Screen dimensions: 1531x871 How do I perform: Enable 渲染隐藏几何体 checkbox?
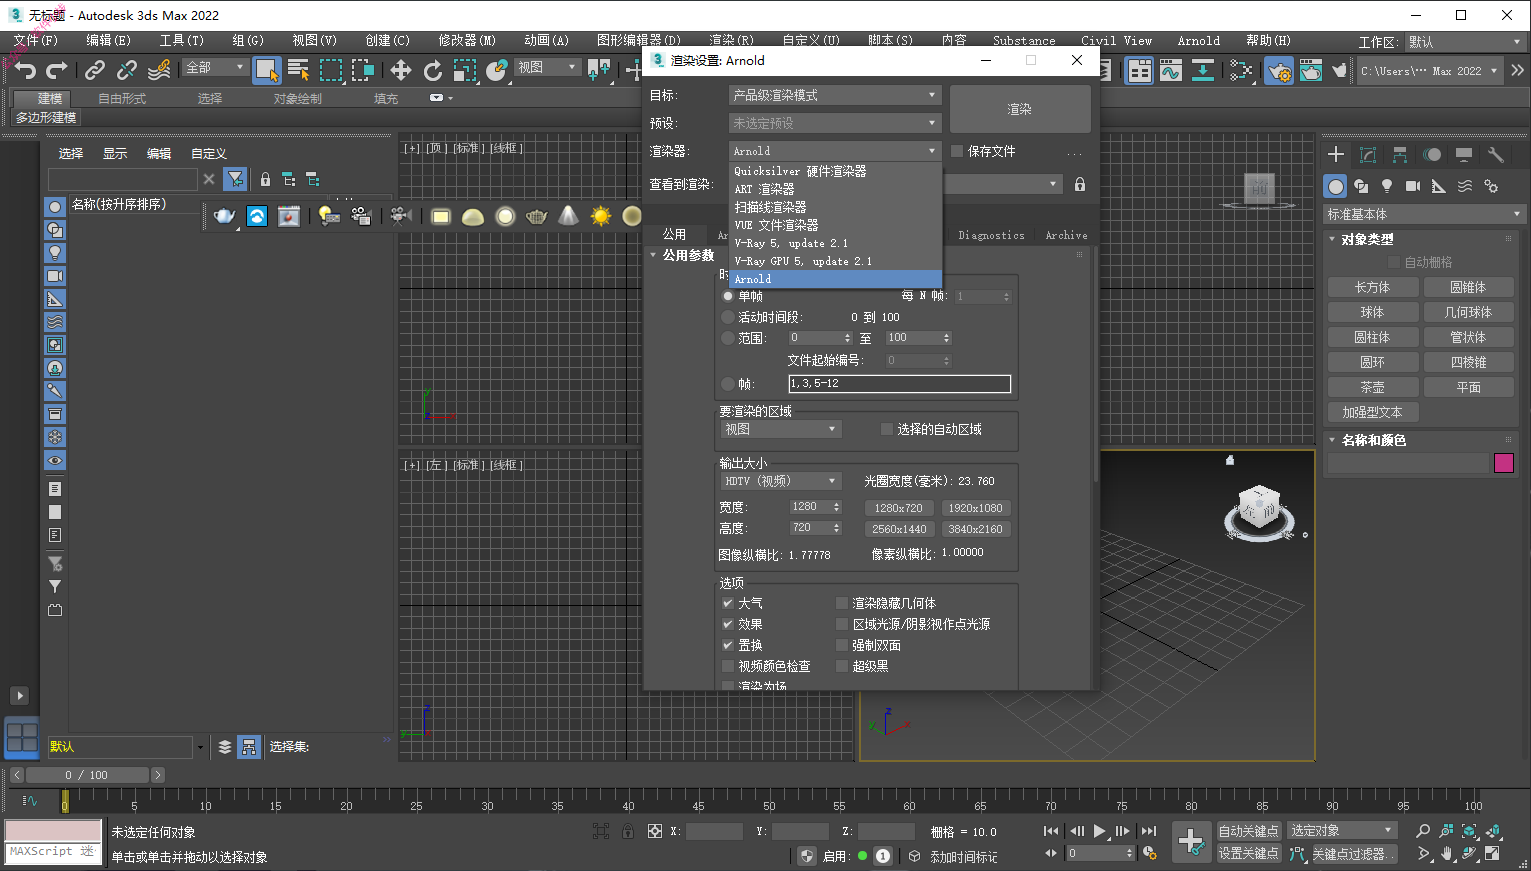pyautogui.click(x=842, y=603)
